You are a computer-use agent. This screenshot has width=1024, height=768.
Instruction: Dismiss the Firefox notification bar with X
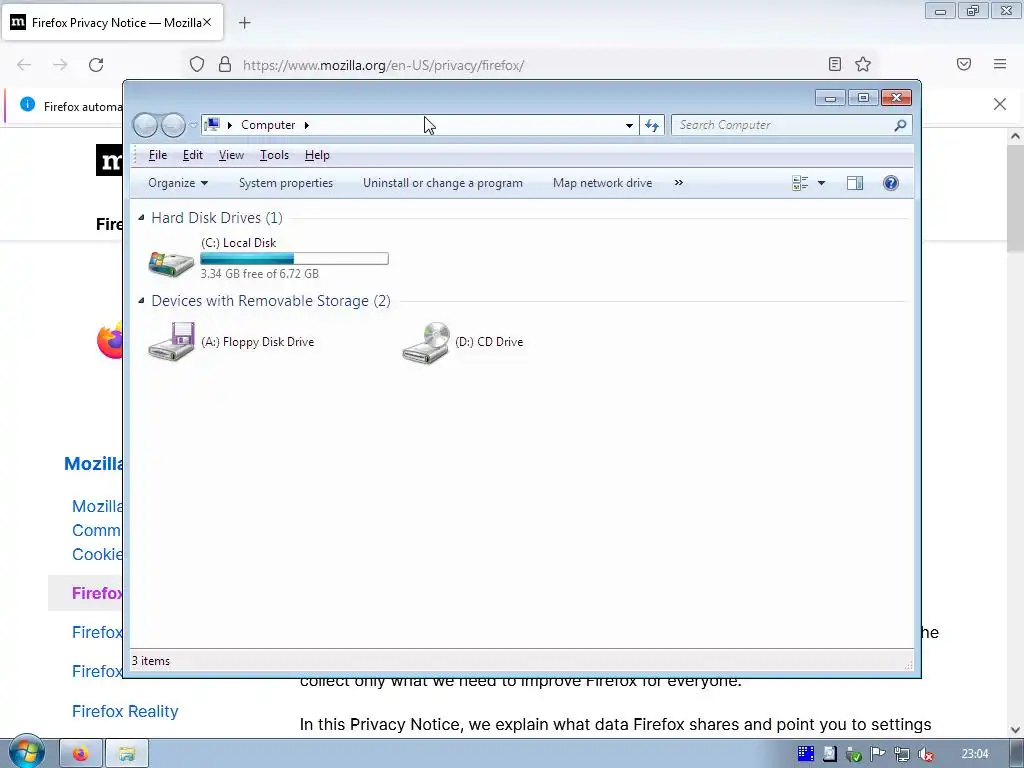click(1000, 104)
